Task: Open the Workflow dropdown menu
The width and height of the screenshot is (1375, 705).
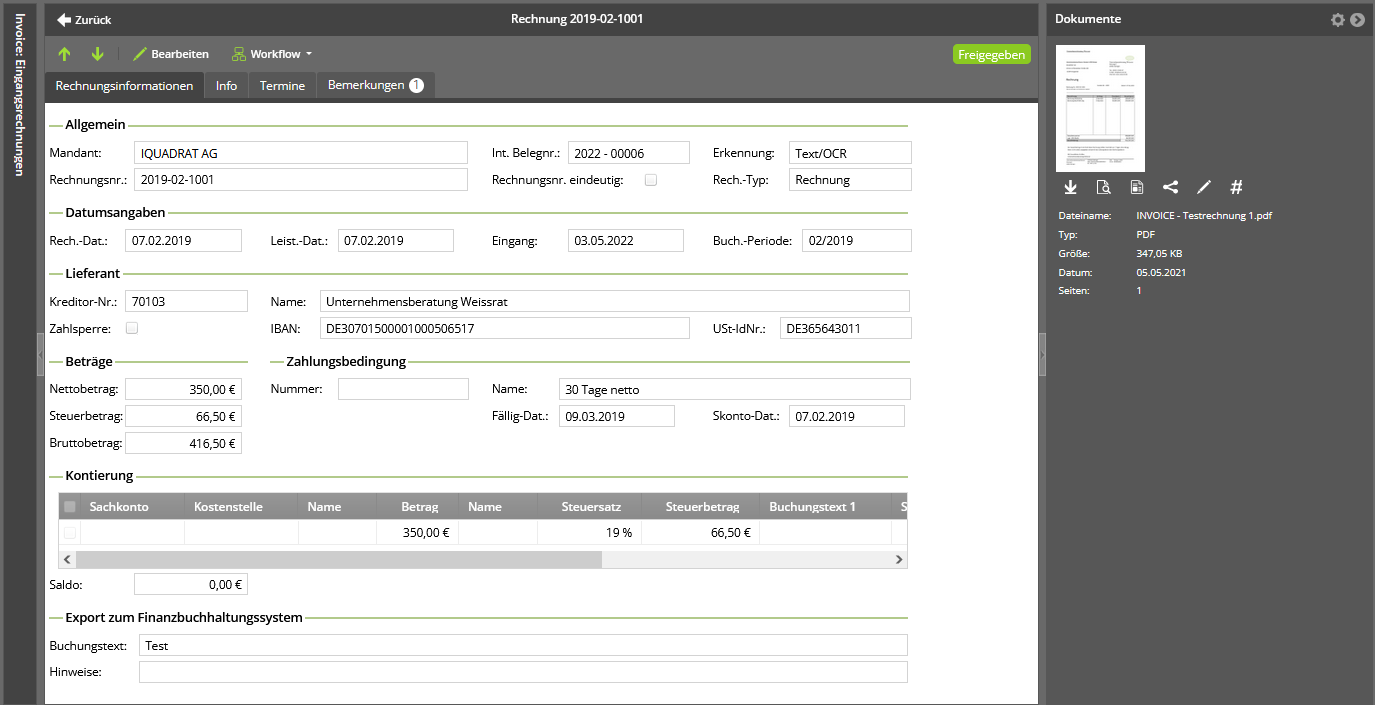Action: (x=272, y=54)
